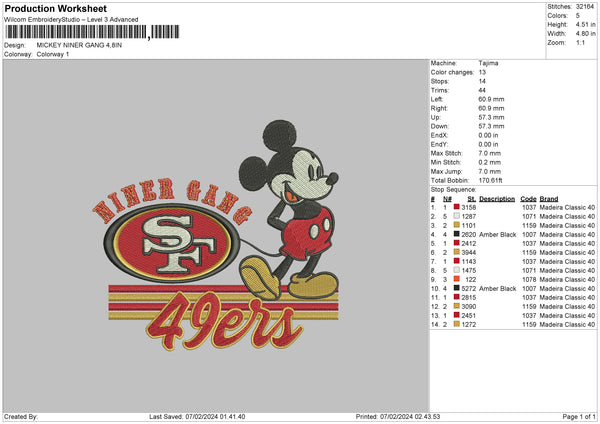Select the Colorway 1 value
Viewport: 600px width, 424px height.
click(53, 54)
